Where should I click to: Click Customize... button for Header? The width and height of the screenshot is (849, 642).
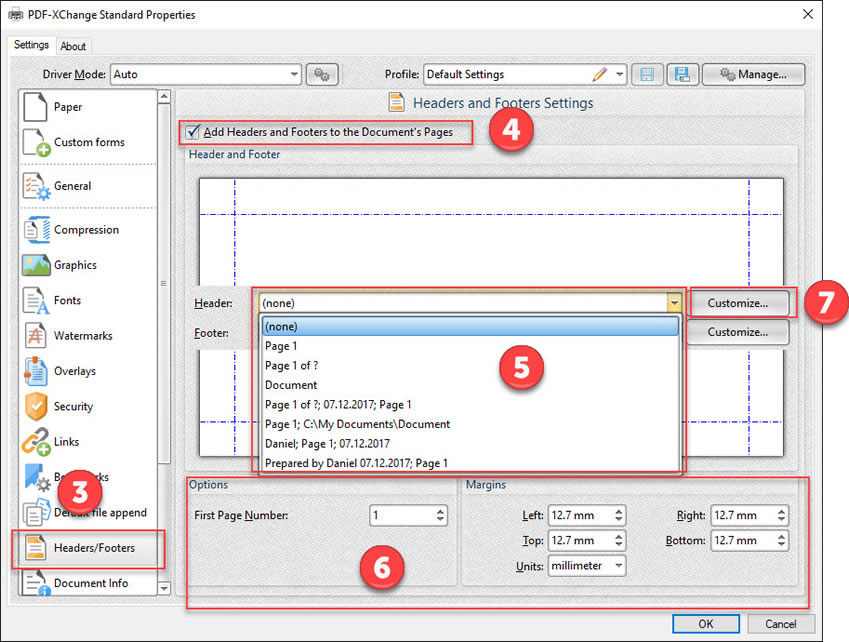(x=737, y=303)
